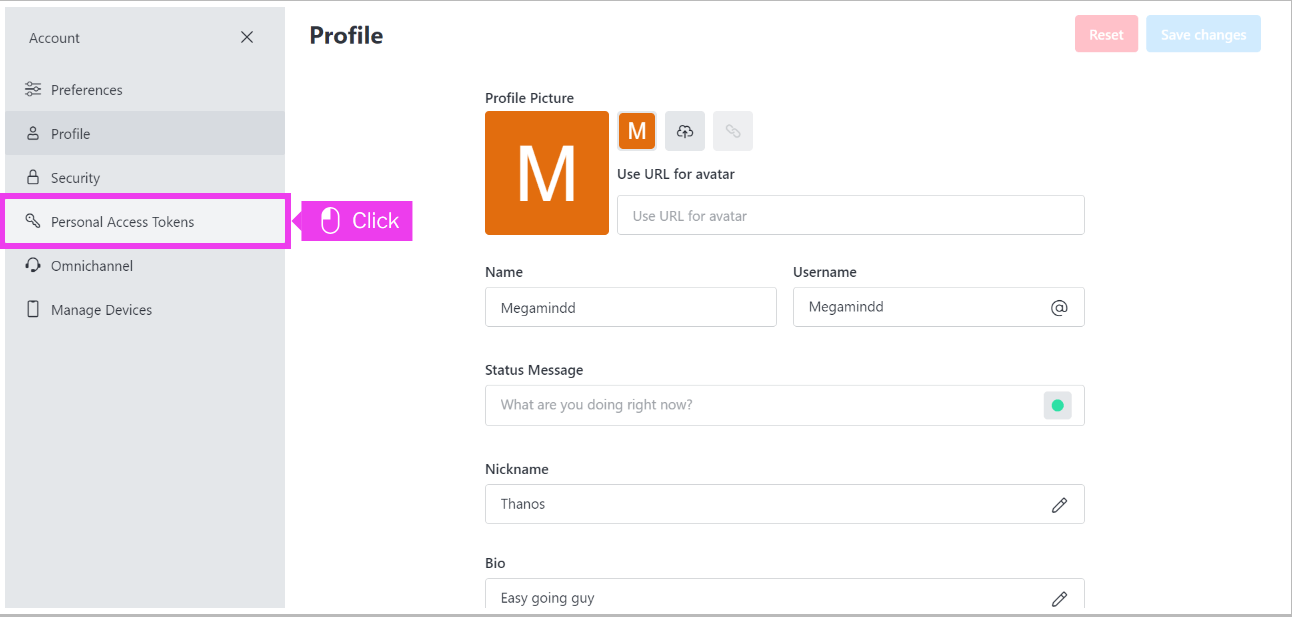Click the Profile Picture label
Viewport: 1292px width, 617px height.
pyautogui.click(x=529, y=98)
